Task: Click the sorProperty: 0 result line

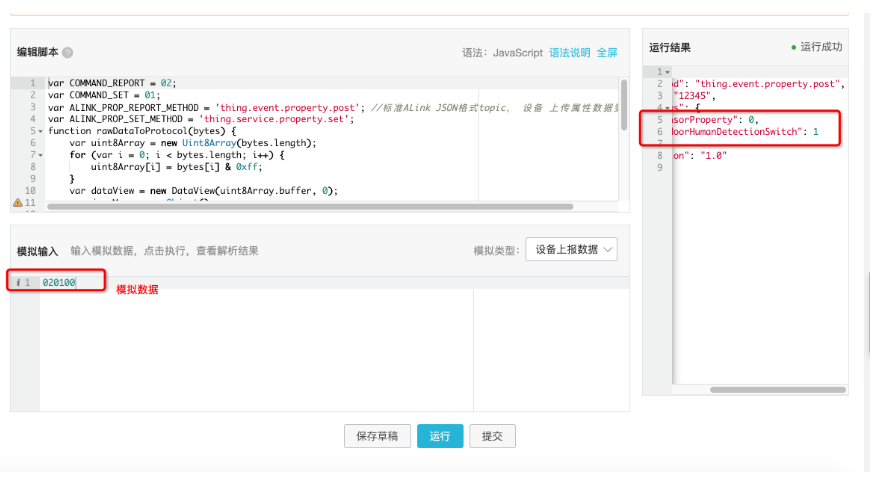Action: (x=715, y=120)
